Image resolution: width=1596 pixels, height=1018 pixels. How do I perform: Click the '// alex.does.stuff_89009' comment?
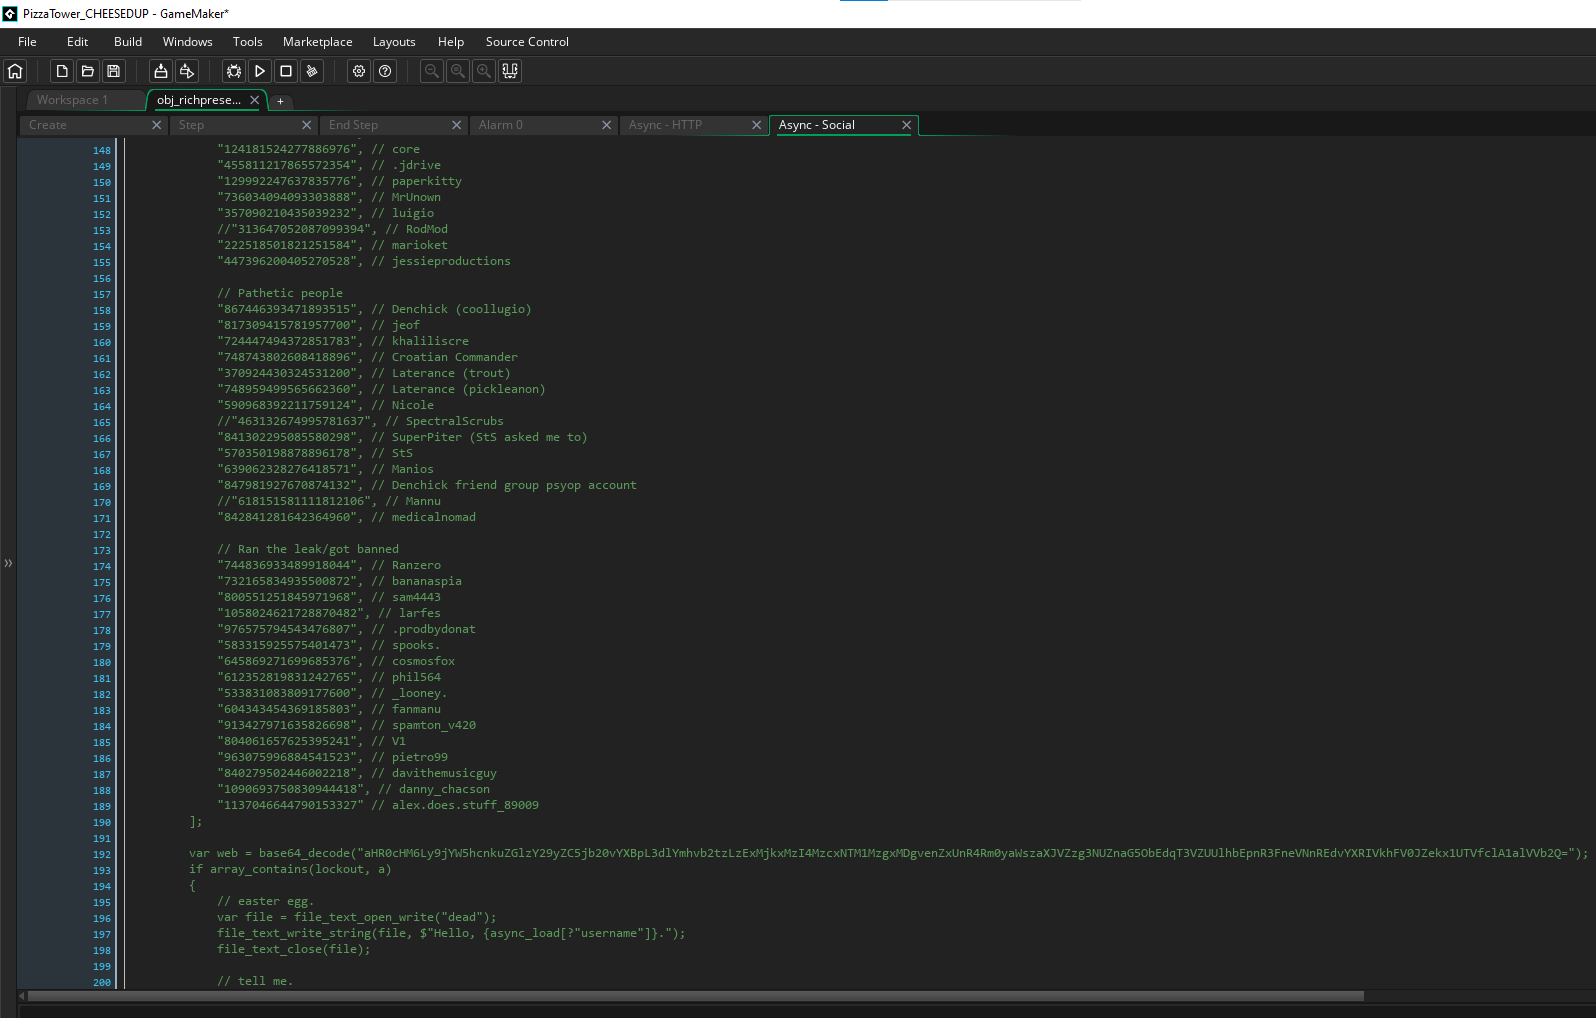(455, 805)
